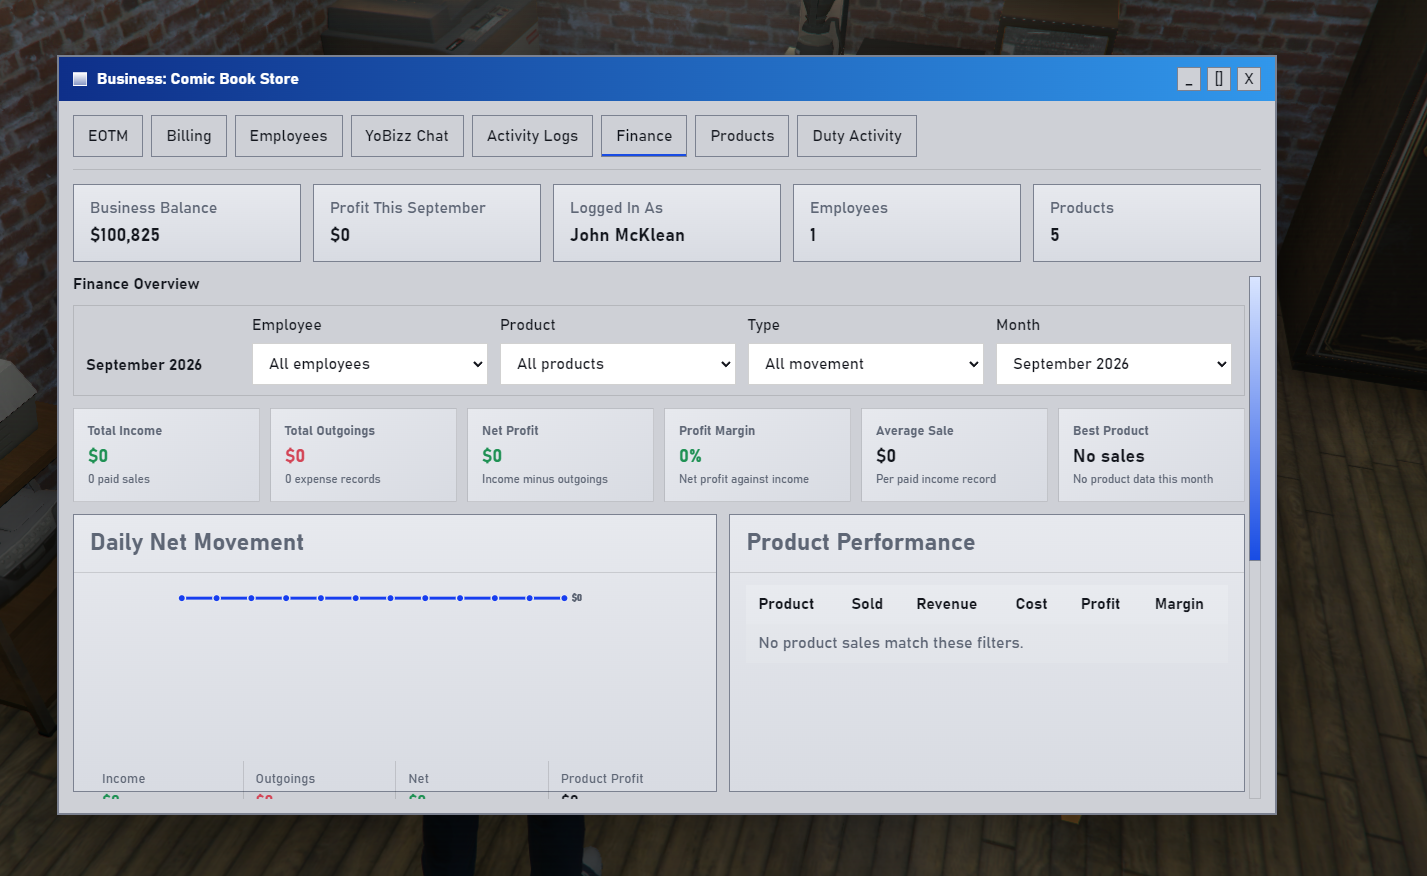This screenshot has width=1427, height=876.
Task: Click the Revenue column header
Action: [x=946, y=604]
